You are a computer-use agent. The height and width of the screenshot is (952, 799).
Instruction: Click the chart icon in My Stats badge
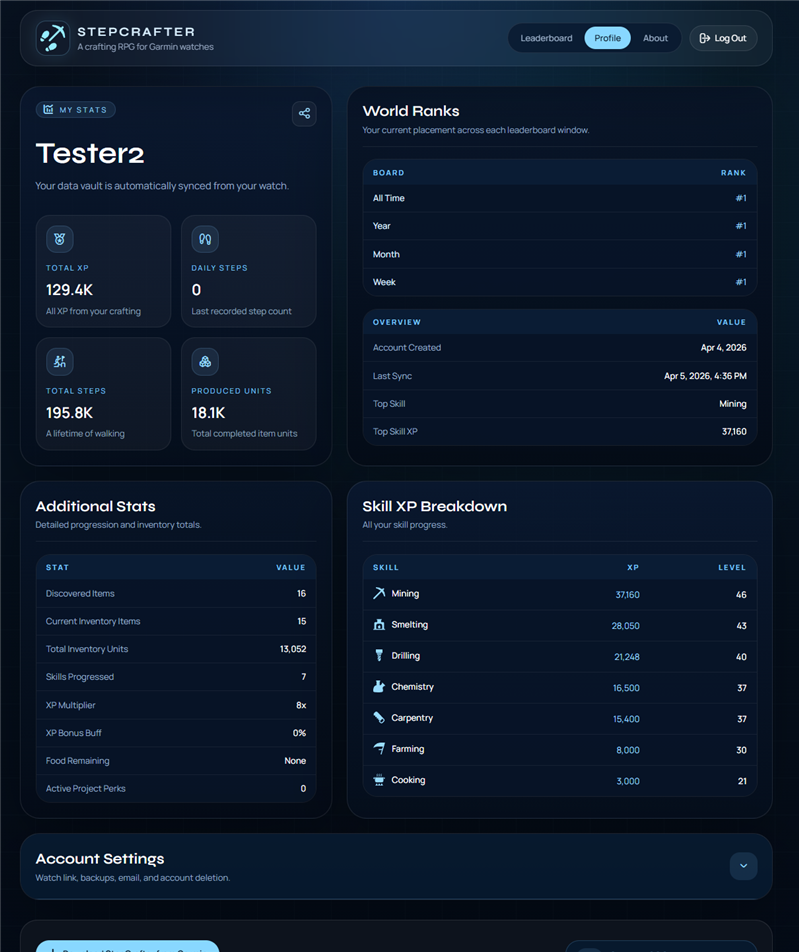coord(49,109)
